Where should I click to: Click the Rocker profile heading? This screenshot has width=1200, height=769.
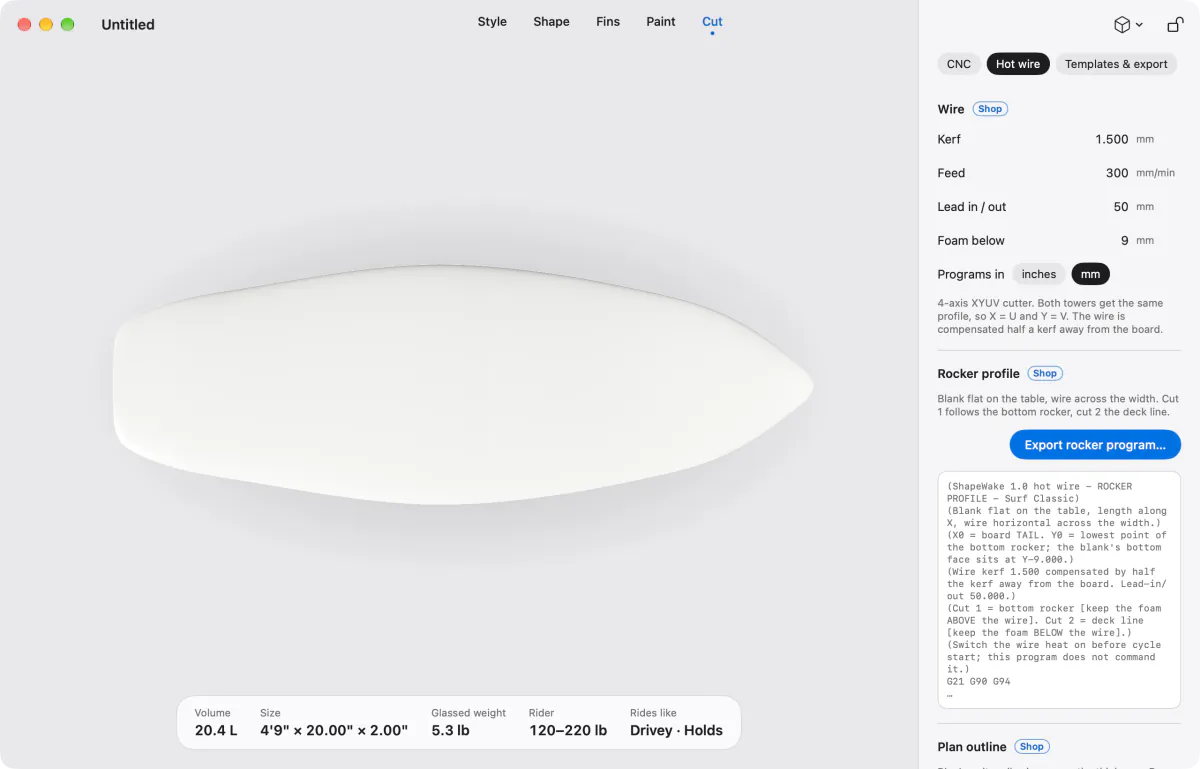tap(979, 374)
